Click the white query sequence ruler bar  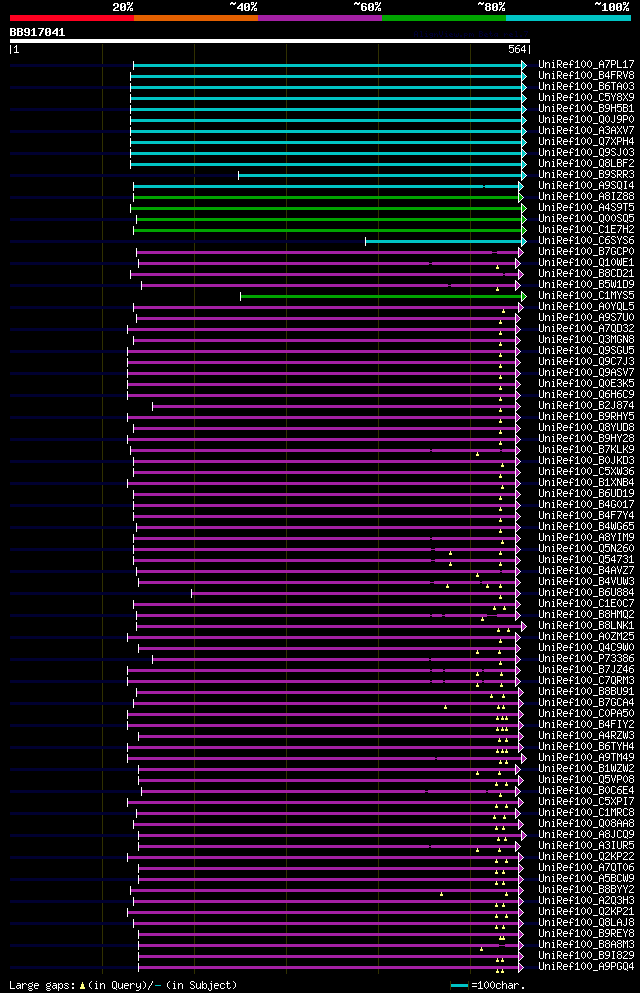click(270, 41)
